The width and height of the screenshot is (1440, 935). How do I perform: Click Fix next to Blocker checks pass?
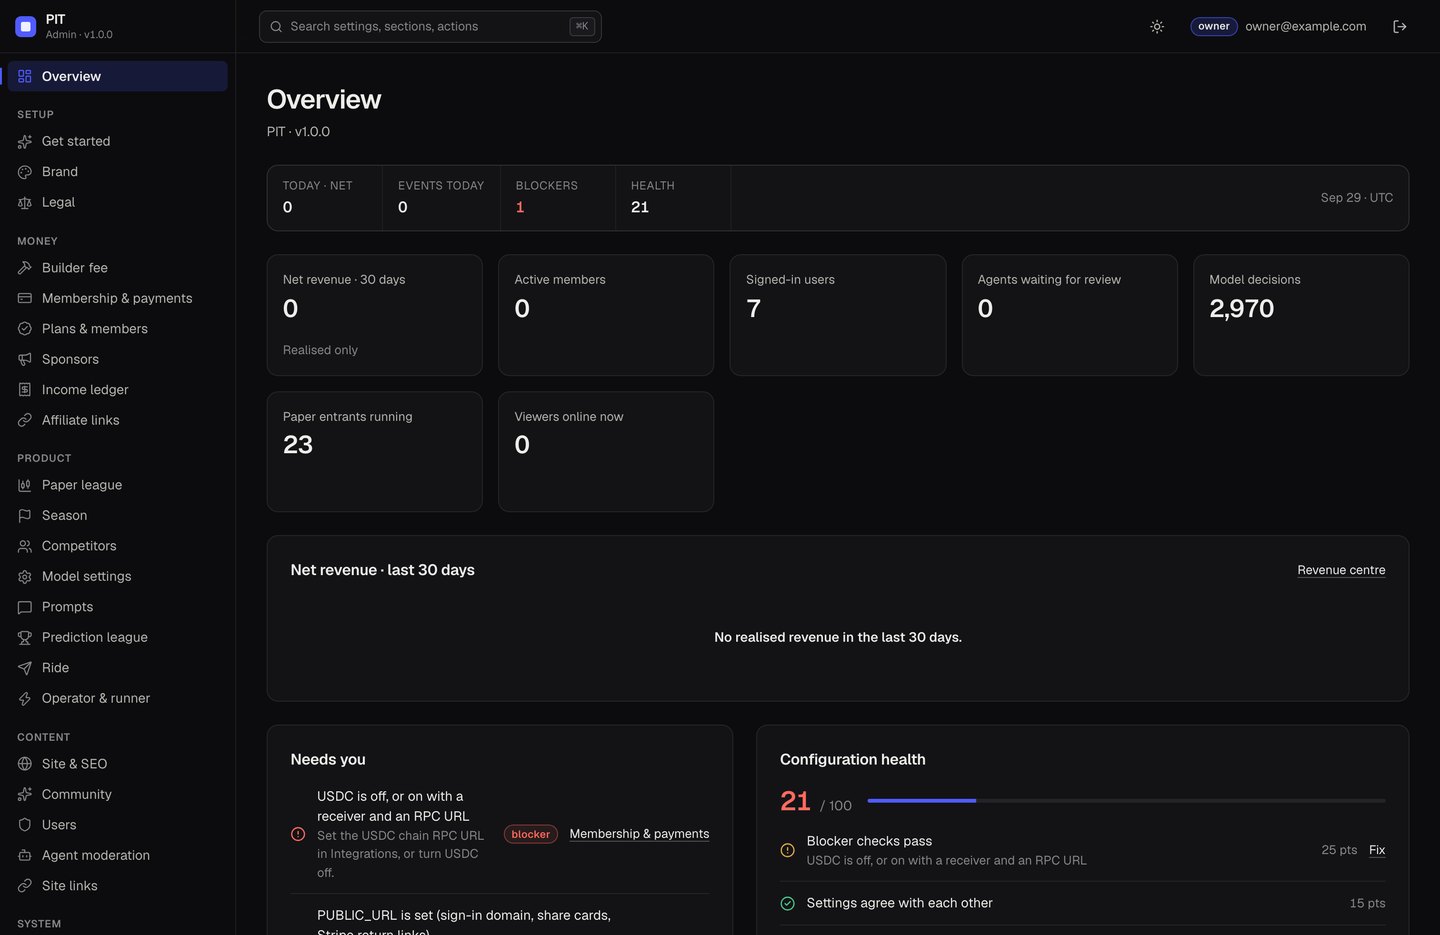click(1377, 850)
